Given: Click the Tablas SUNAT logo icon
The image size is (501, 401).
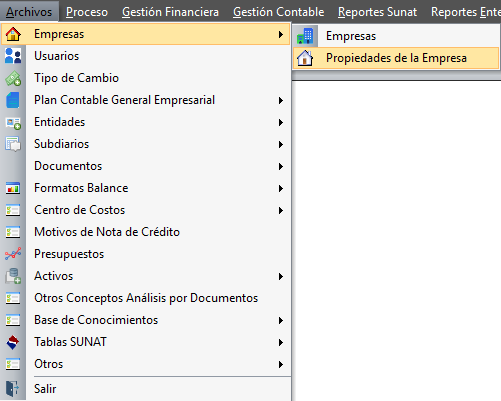Looking at the screenshot, I should click(x=13, y=342).
